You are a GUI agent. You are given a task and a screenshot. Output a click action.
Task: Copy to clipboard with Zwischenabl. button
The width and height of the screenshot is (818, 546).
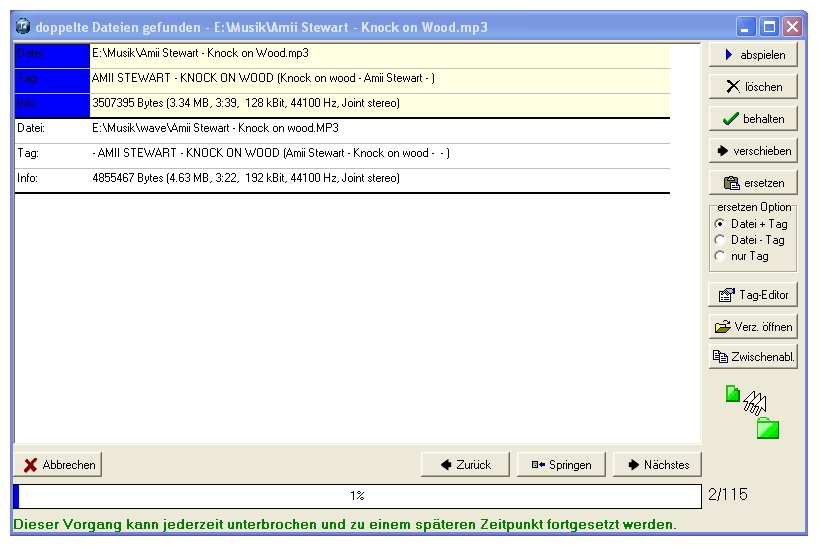coord(753,357)
